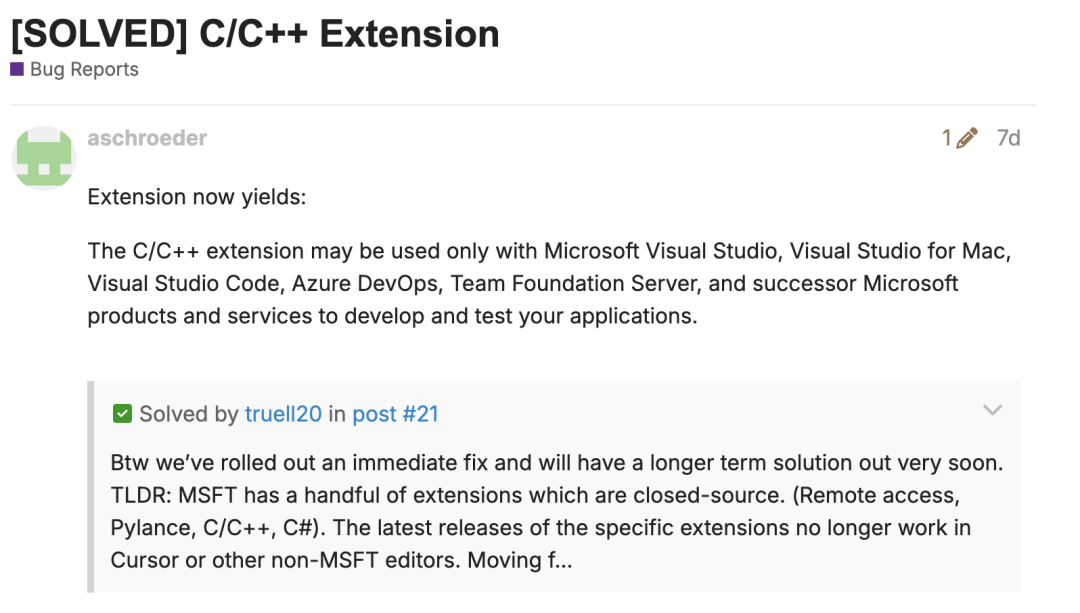The height and width of the screenshot is (613, 1080).
Task: Click the 'Azure DevOps' text in post
Action: tap(365, 283)
